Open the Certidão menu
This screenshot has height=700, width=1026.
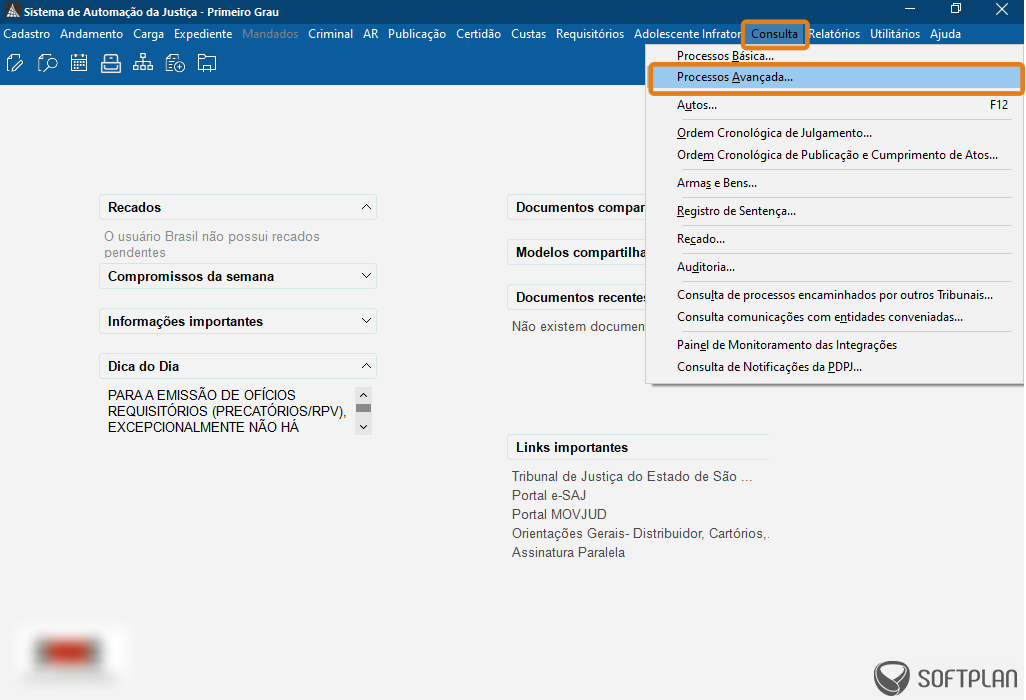click(x=478, y=34)
